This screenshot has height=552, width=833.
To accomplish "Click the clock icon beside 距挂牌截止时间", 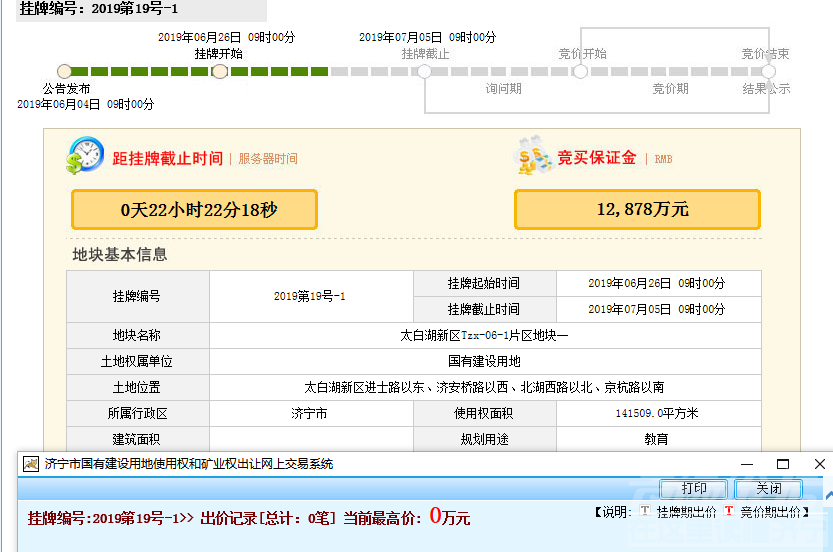I will coord(85,155).
